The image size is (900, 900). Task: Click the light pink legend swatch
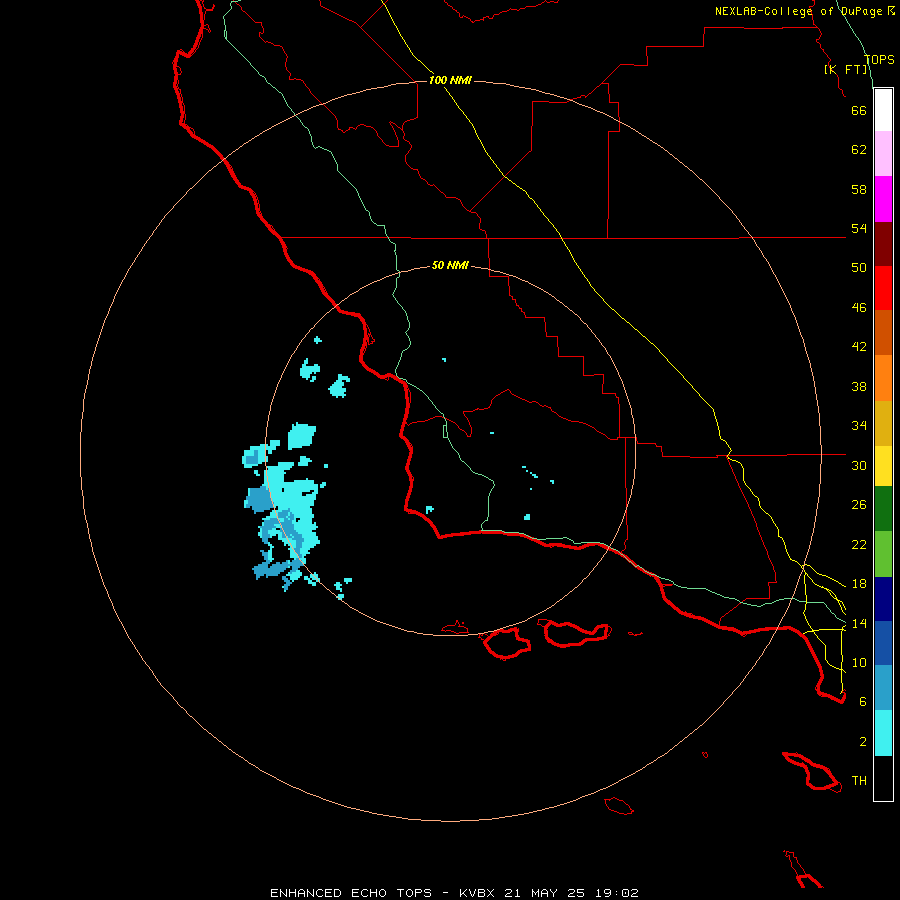tap(883, 154)
